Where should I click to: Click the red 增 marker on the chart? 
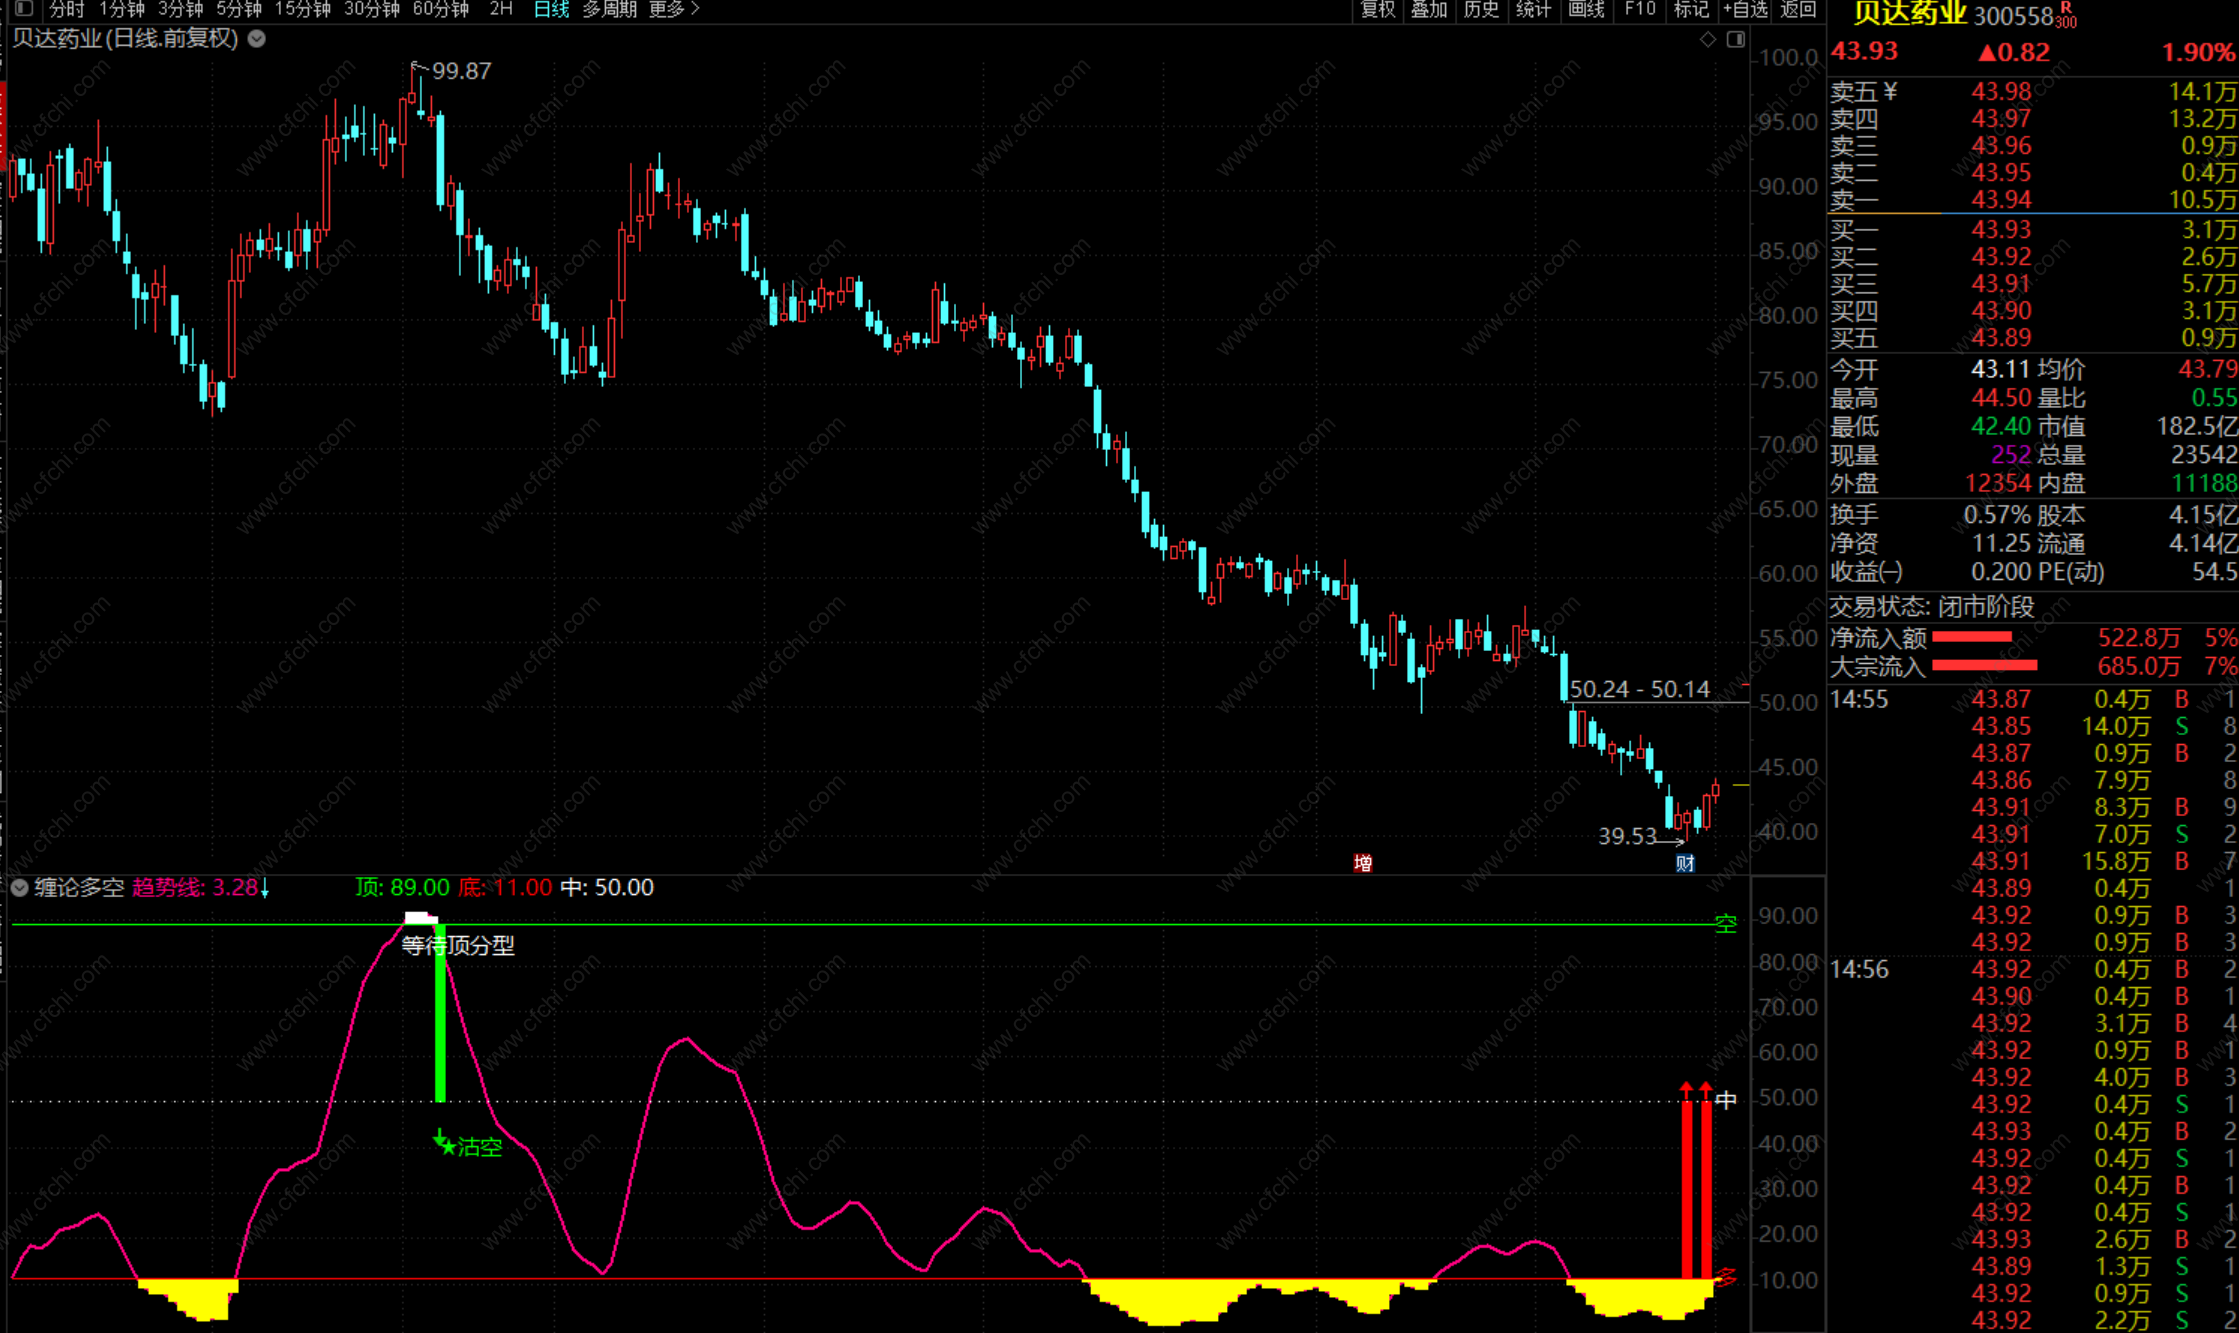click(1362, 863)
